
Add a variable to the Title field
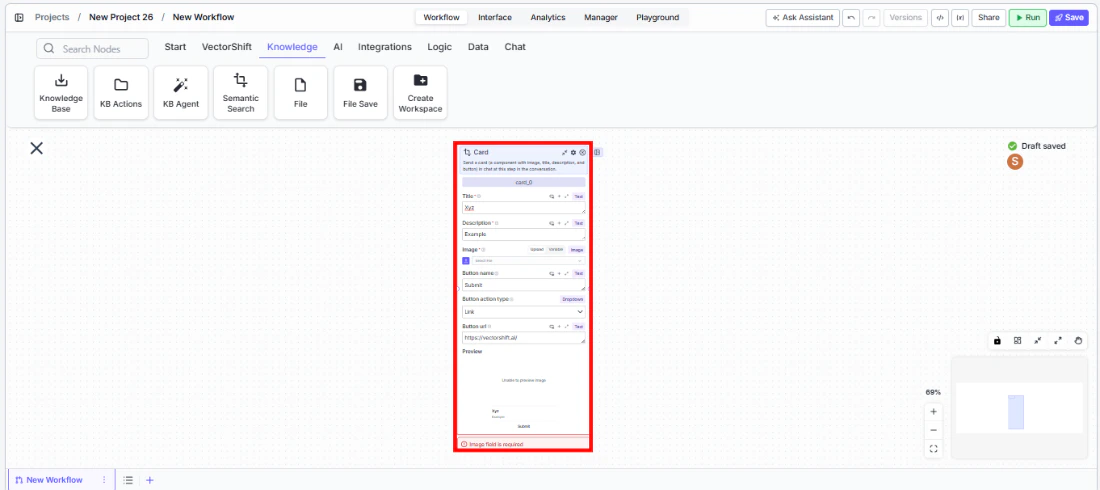pos(559,197)
